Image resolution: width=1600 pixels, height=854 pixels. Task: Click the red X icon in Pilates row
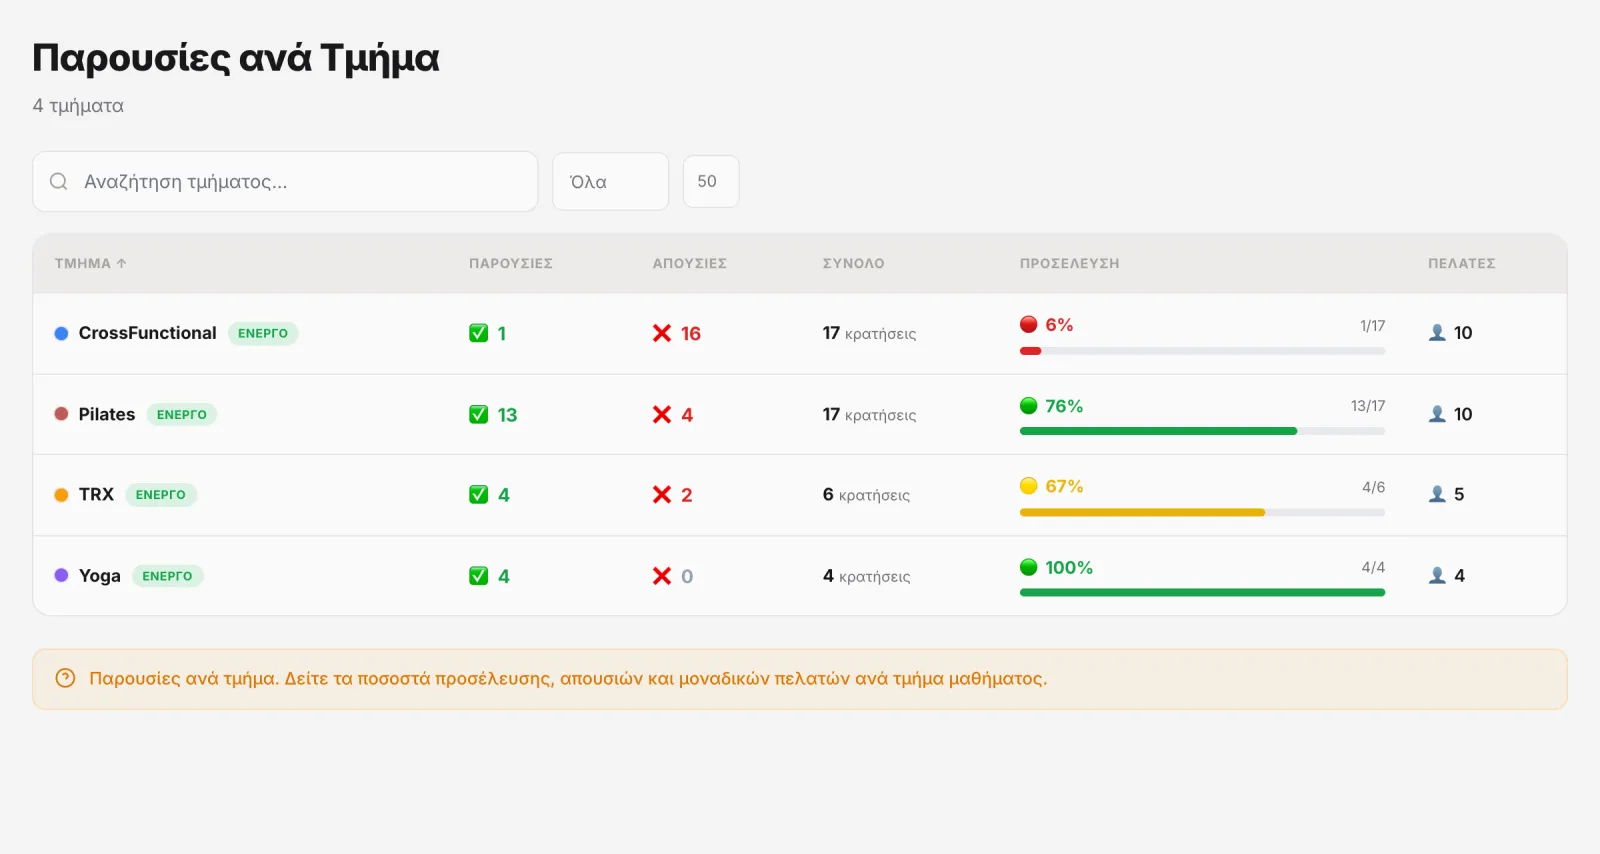[x=662, y=414]
